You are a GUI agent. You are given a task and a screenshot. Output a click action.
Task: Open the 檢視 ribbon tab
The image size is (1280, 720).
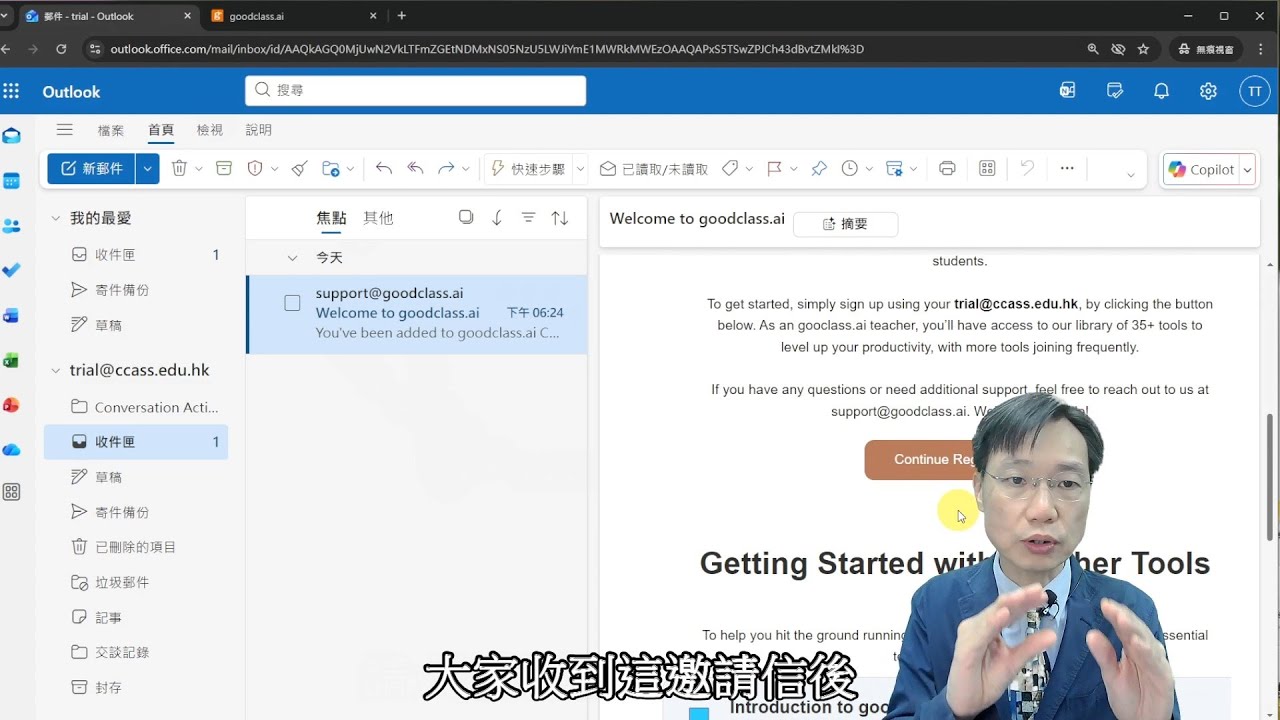pos(210,130)
